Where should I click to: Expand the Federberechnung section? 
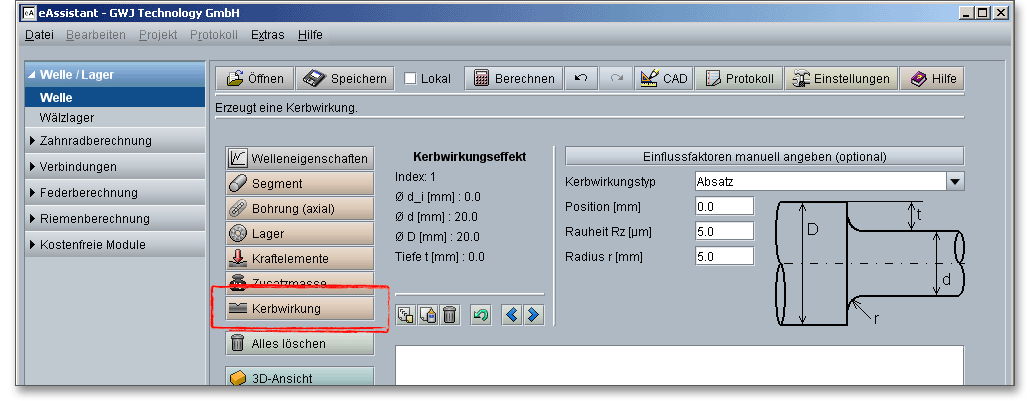(89, 193)
